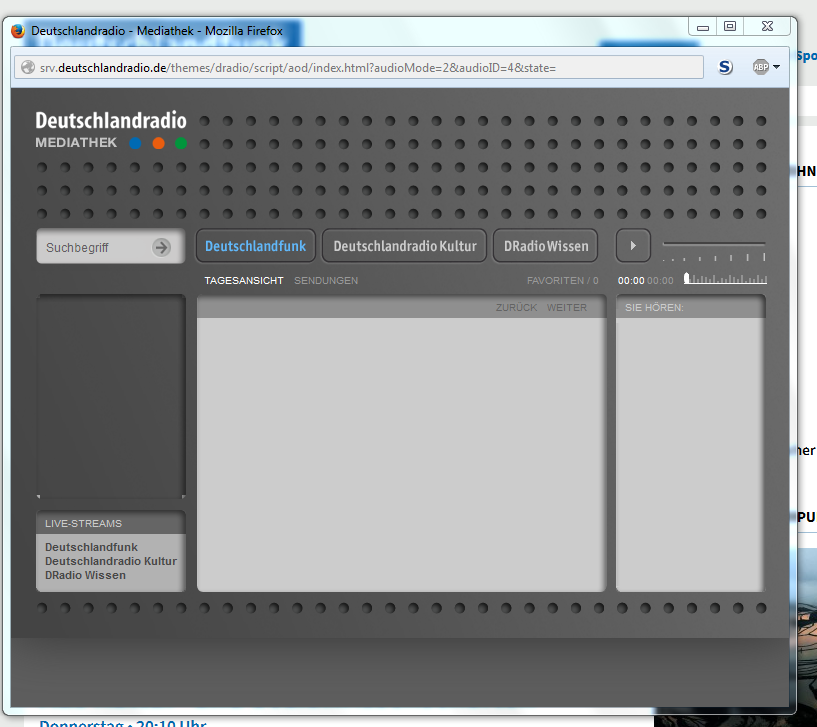Go forward with WEITER
This screenshot has width=817, height=727.
coord(567,307)
